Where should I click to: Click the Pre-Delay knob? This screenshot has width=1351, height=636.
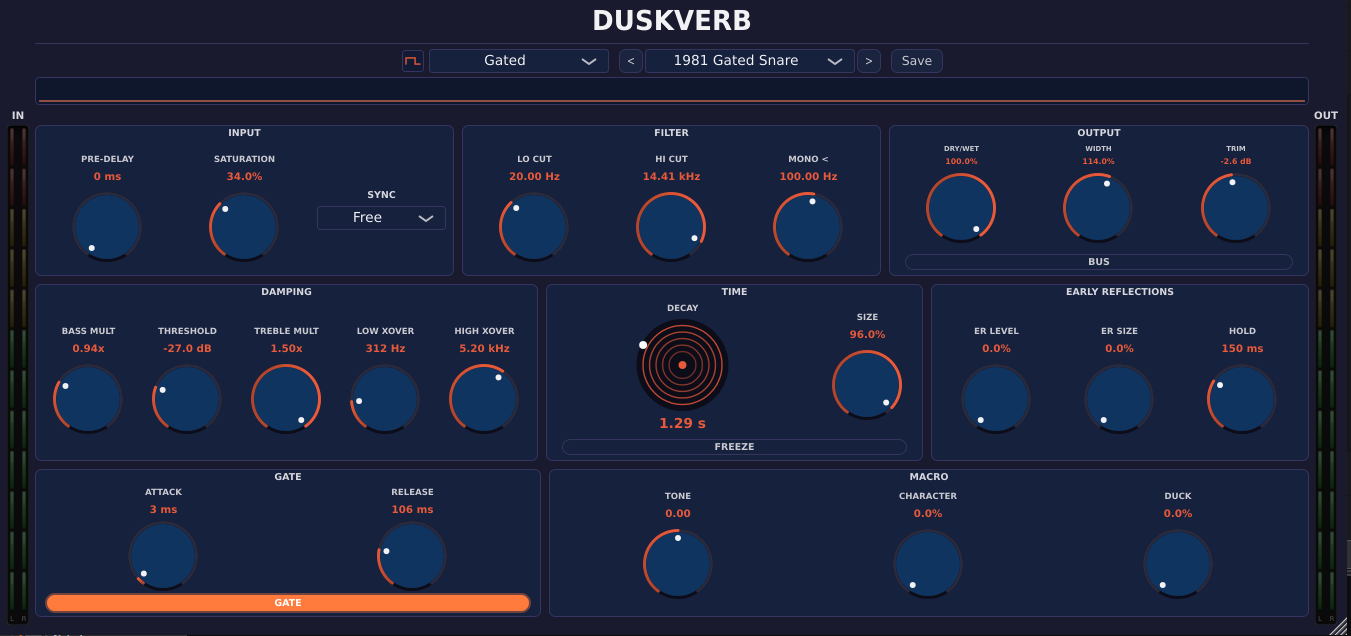click(x=107, y=227)
